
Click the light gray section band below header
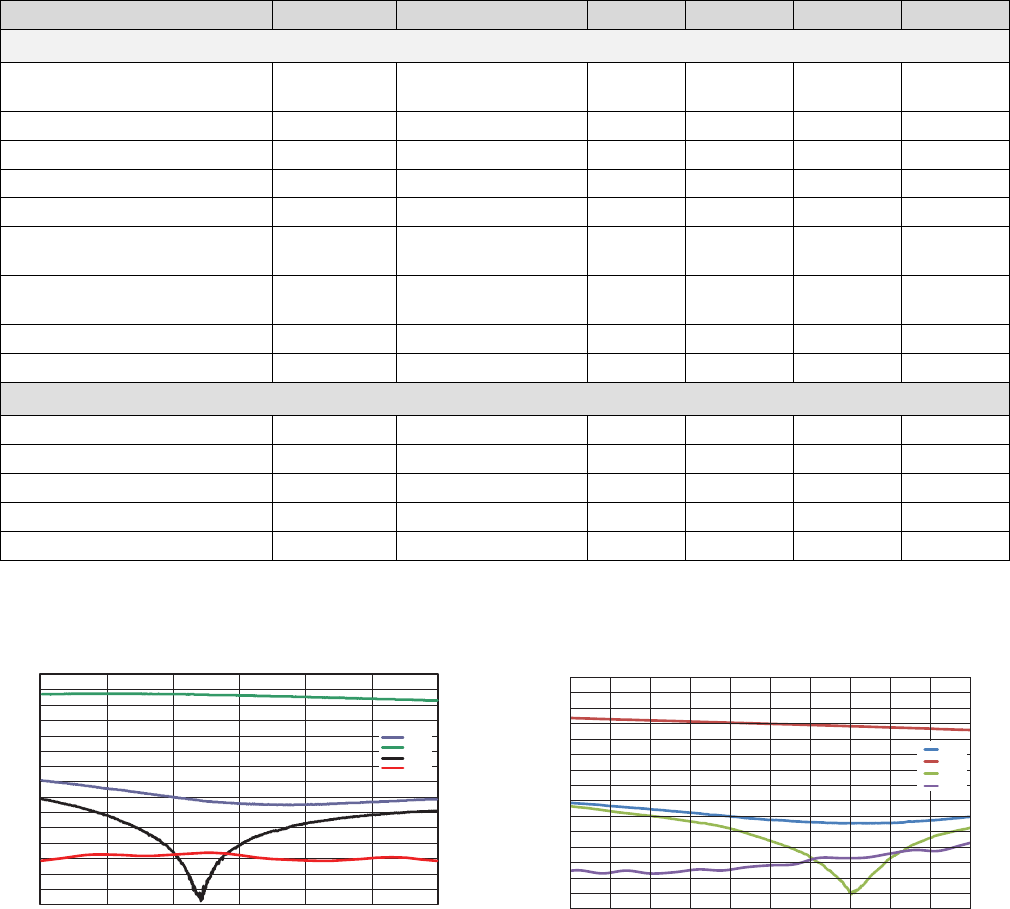(x=504, y=46)
